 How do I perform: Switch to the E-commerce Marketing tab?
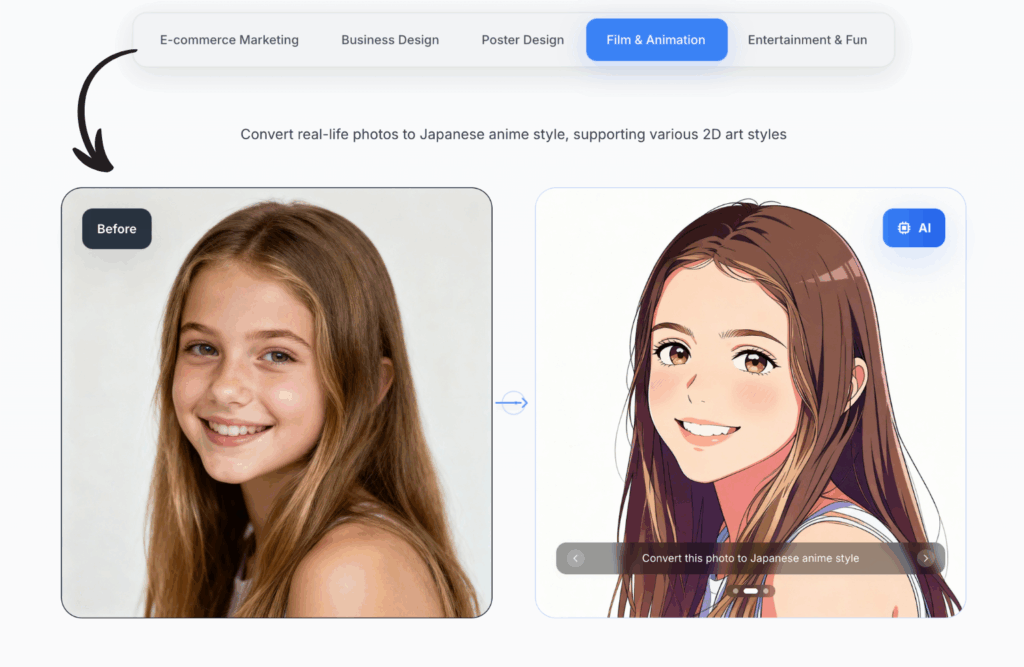(x=228, y=39)
